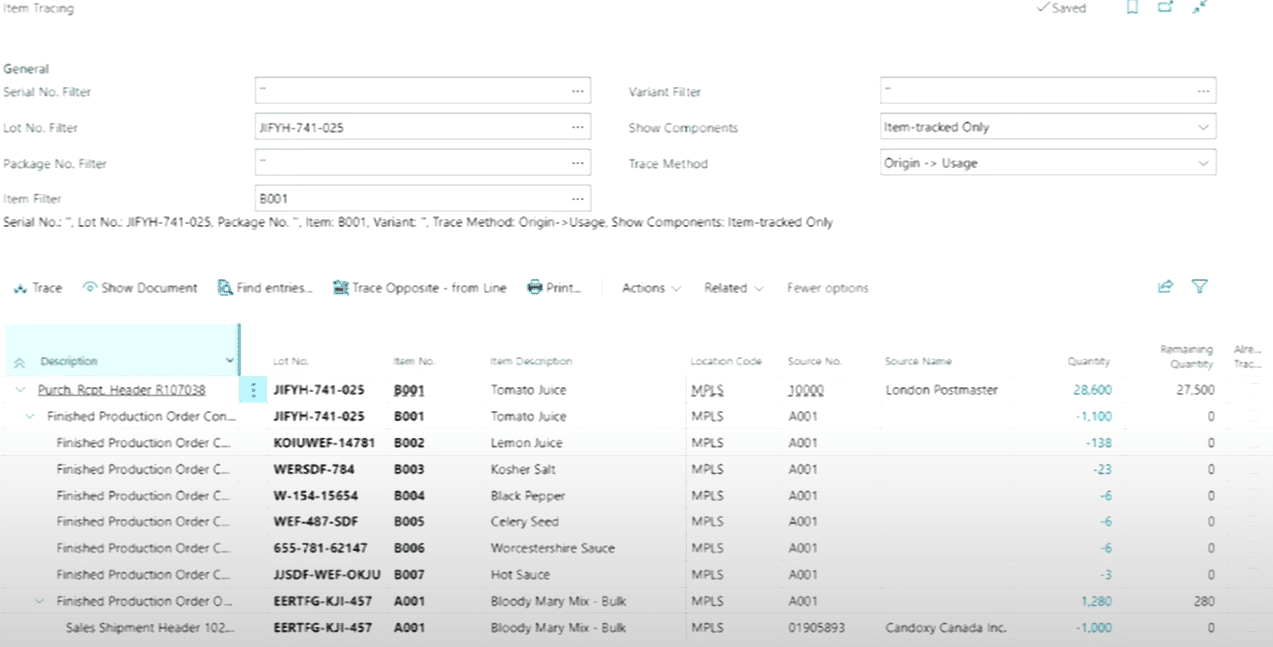Click the Lot No. Filter field

pos(410,128)
